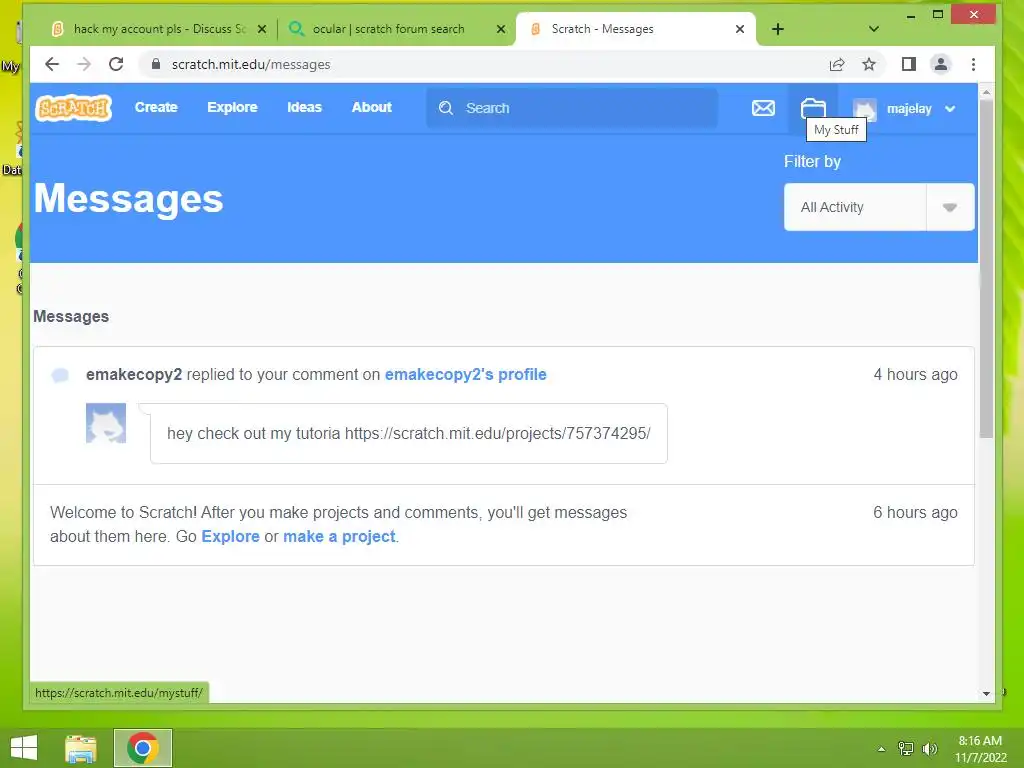Click the 4 hours ago timestamp

(x=916, y=374)
